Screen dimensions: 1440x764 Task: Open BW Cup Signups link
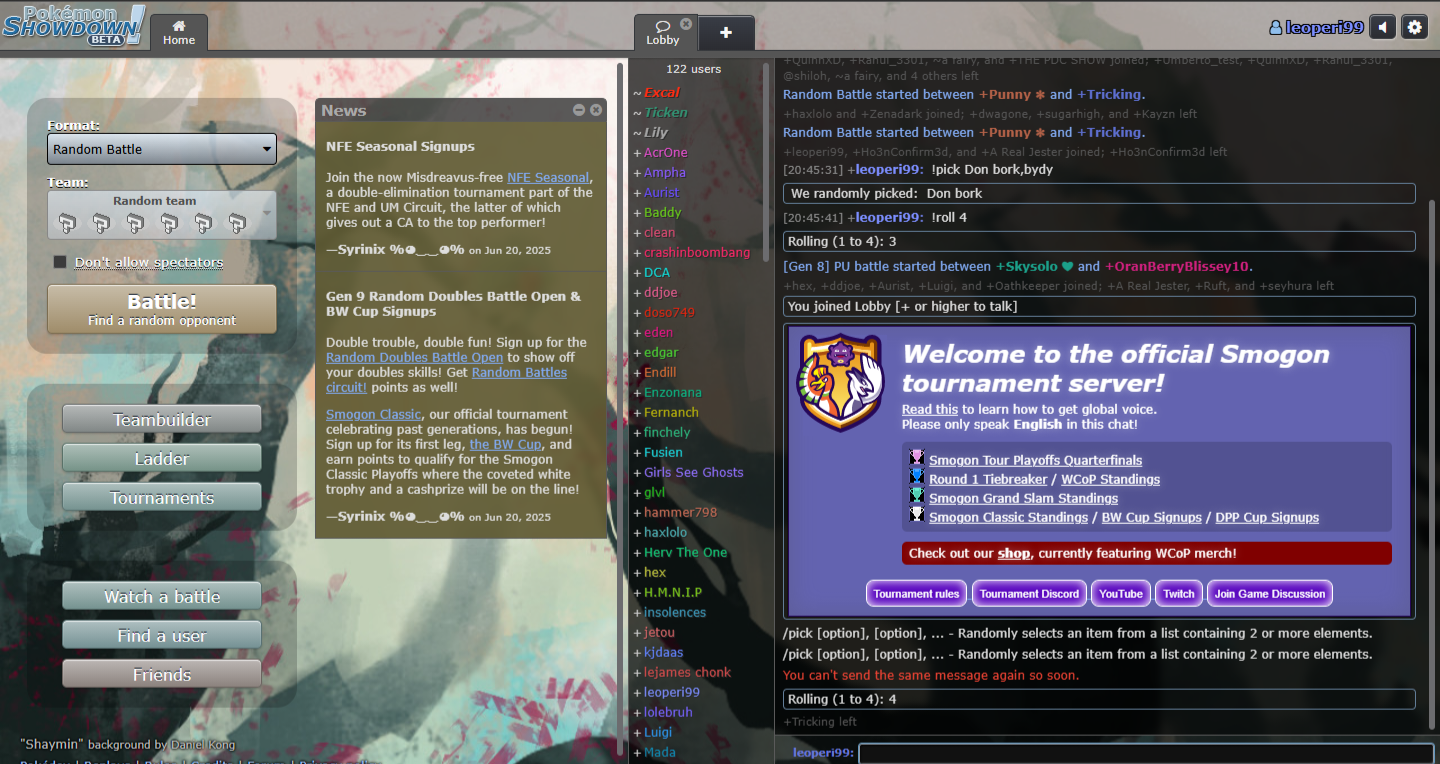click(x=1151, y=517)
